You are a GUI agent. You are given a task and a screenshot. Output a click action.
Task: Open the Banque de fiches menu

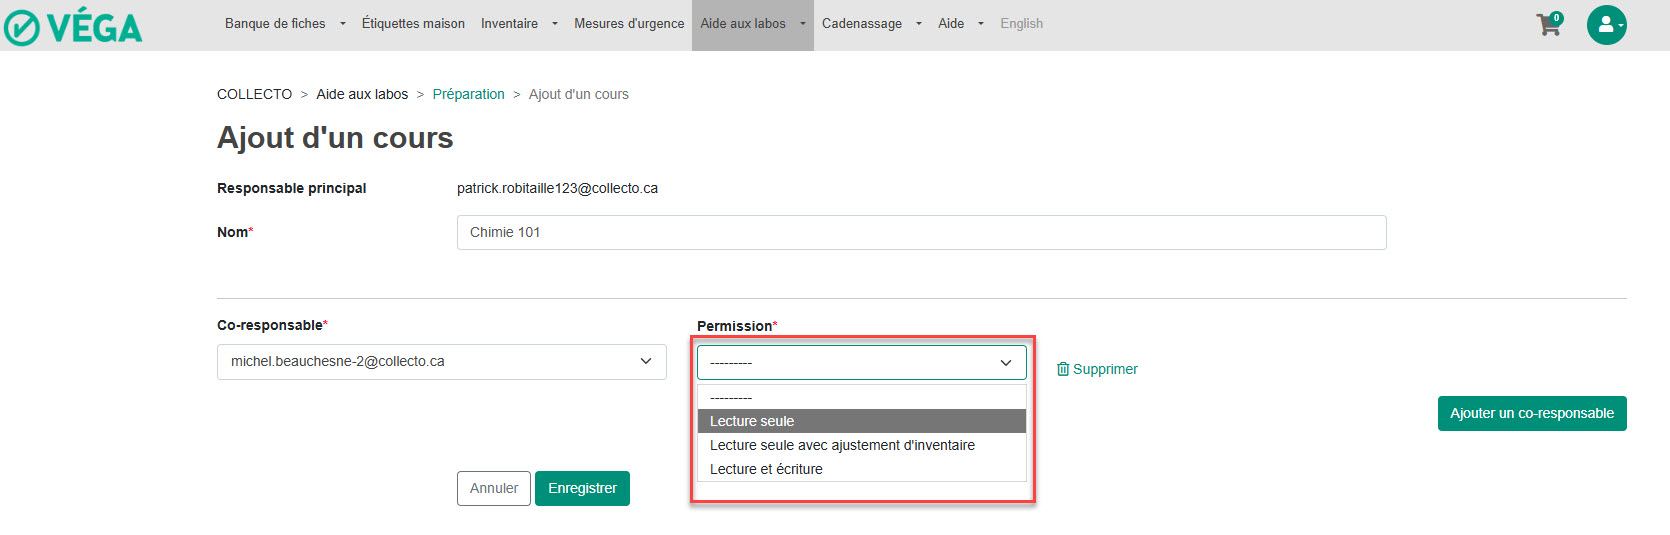285,24
